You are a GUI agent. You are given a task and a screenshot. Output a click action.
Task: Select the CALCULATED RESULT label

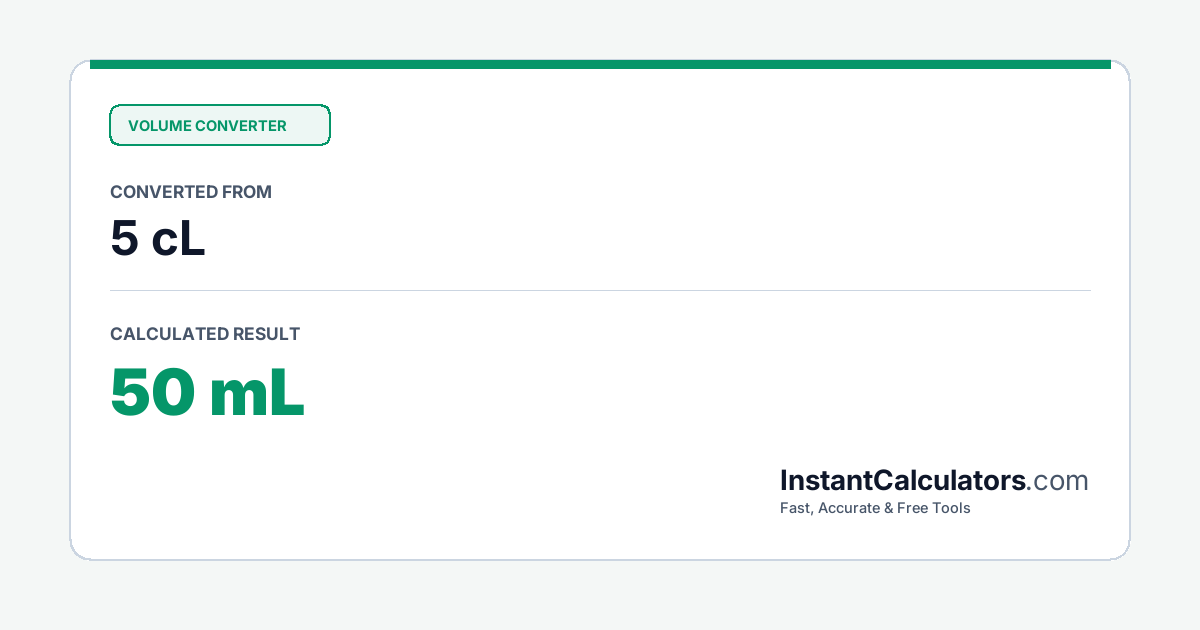click(205, 334)
